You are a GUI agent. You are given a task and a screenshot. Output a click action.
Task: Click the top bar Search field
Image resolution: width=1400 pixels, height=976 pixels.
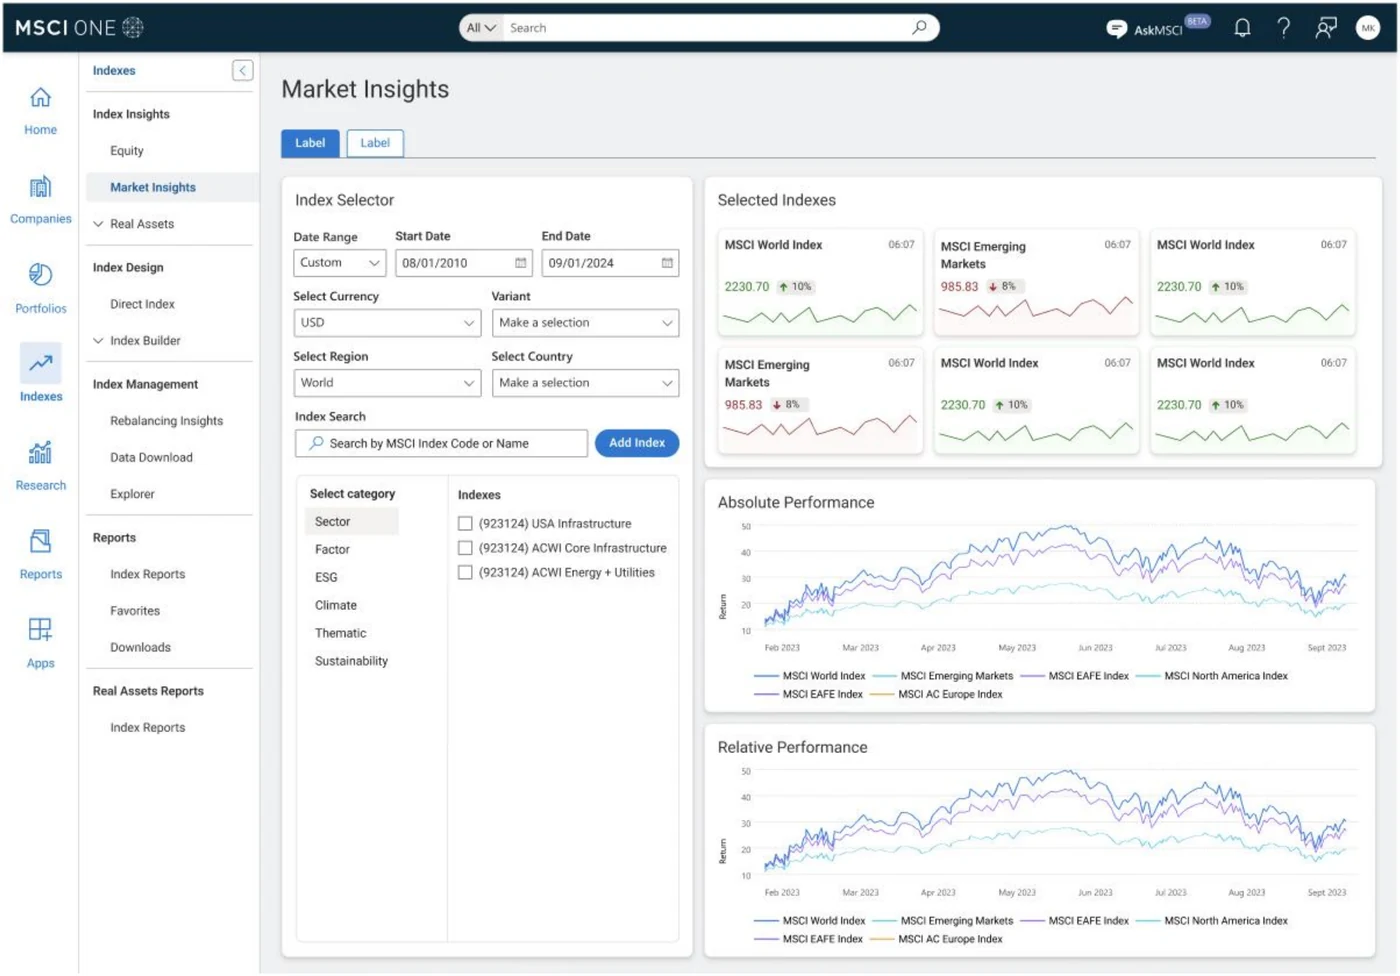(x=704, y=28)
